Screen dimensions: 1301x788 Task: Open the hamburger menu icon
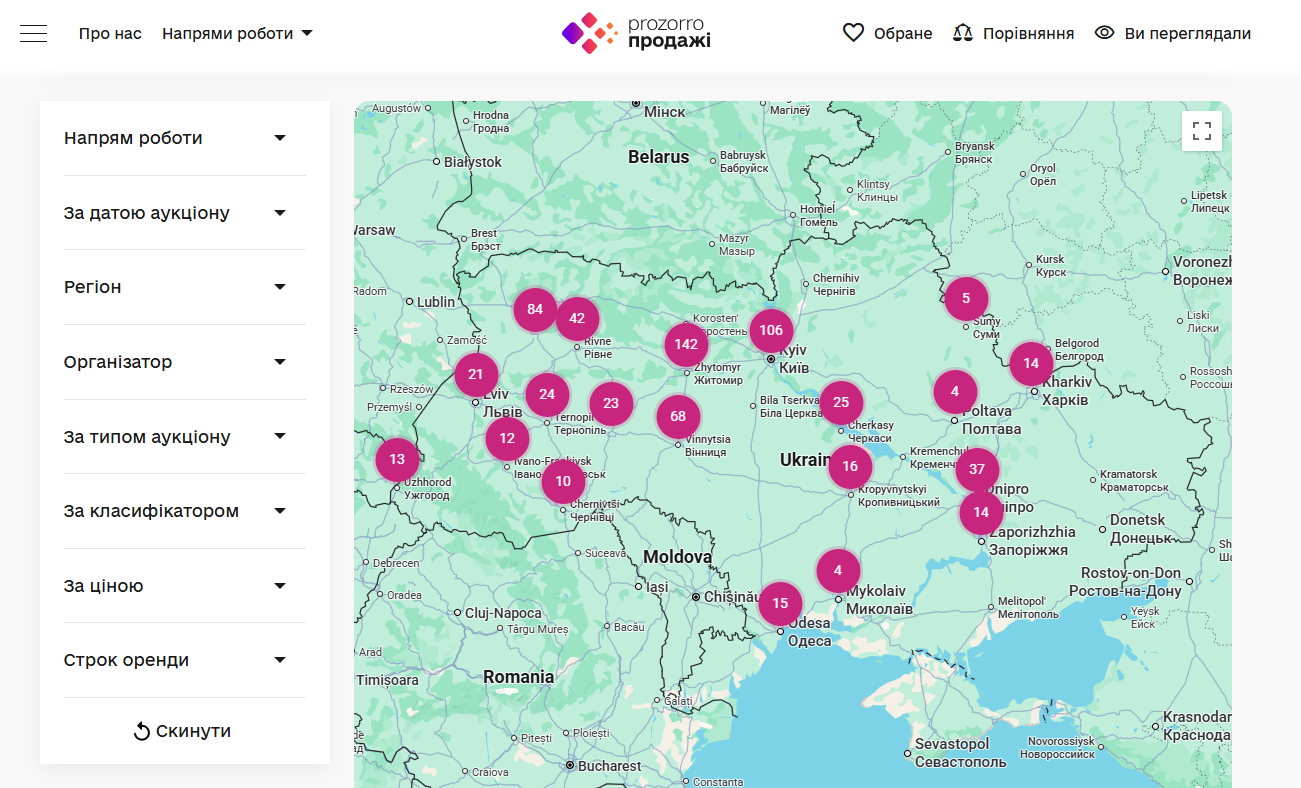33,33
